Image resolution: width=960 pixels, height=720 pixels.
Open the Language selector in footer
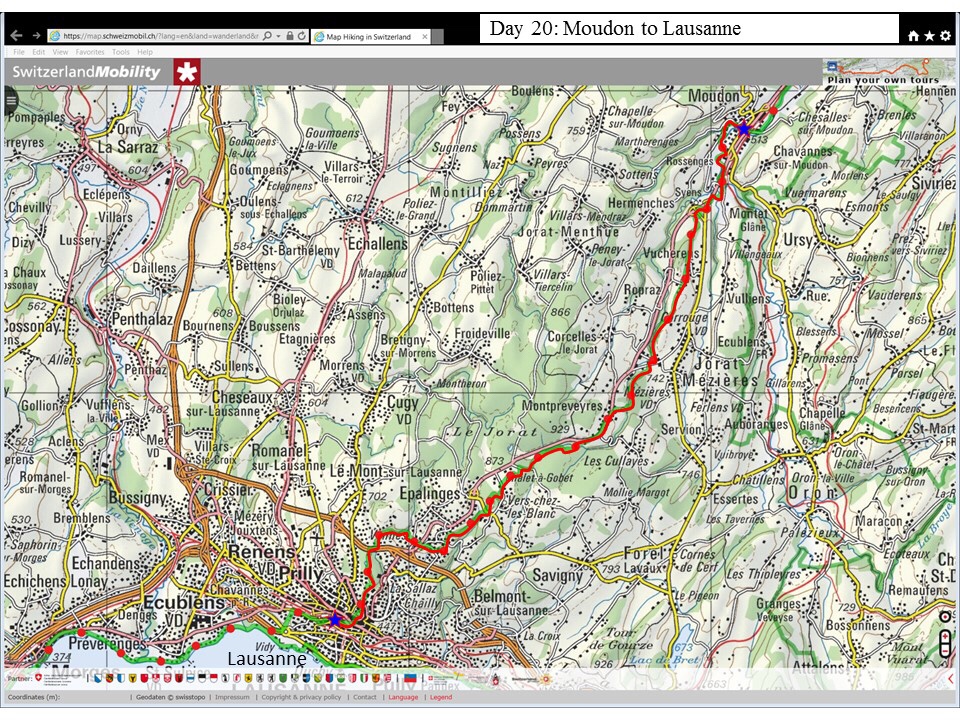tap(403, 697)
